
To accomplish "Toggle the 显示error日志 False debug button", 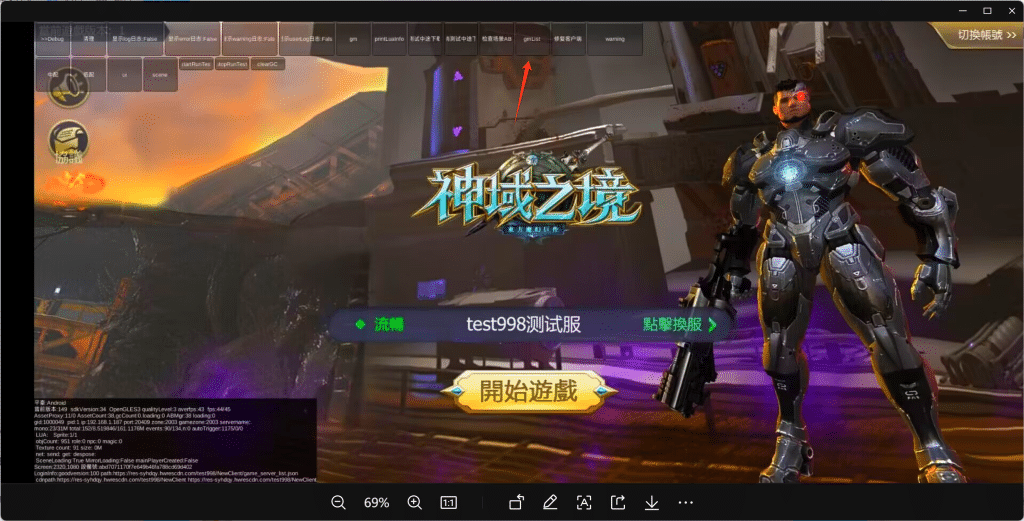I will pos(192,39).
